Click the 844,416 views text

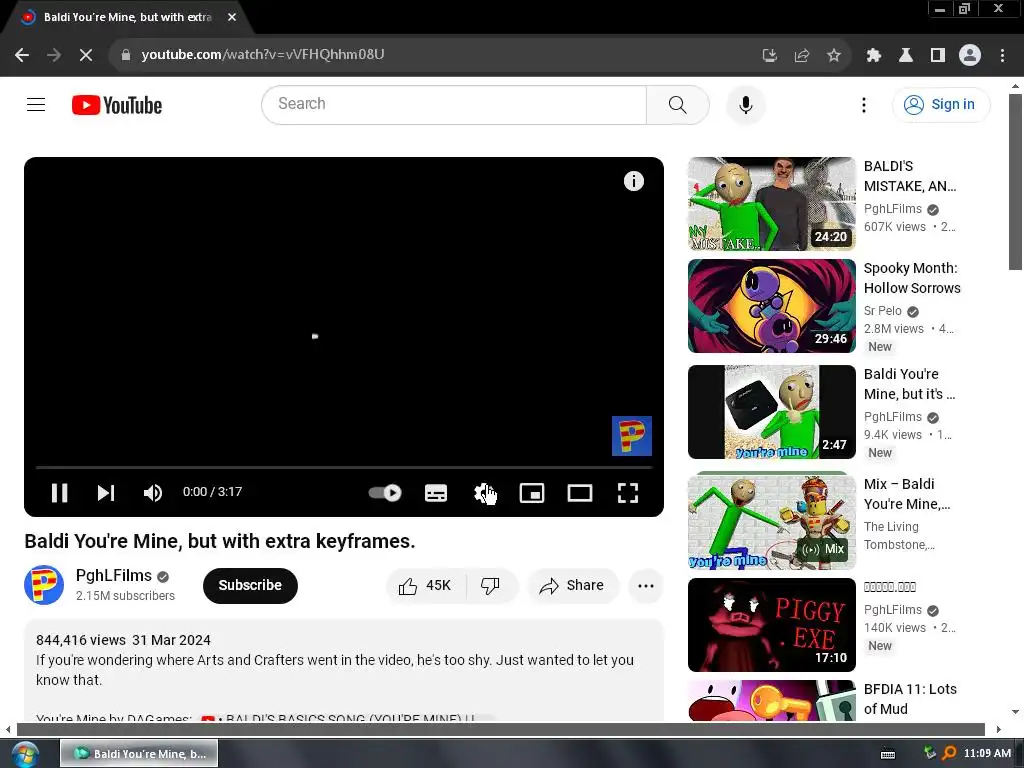pos(81,640)
